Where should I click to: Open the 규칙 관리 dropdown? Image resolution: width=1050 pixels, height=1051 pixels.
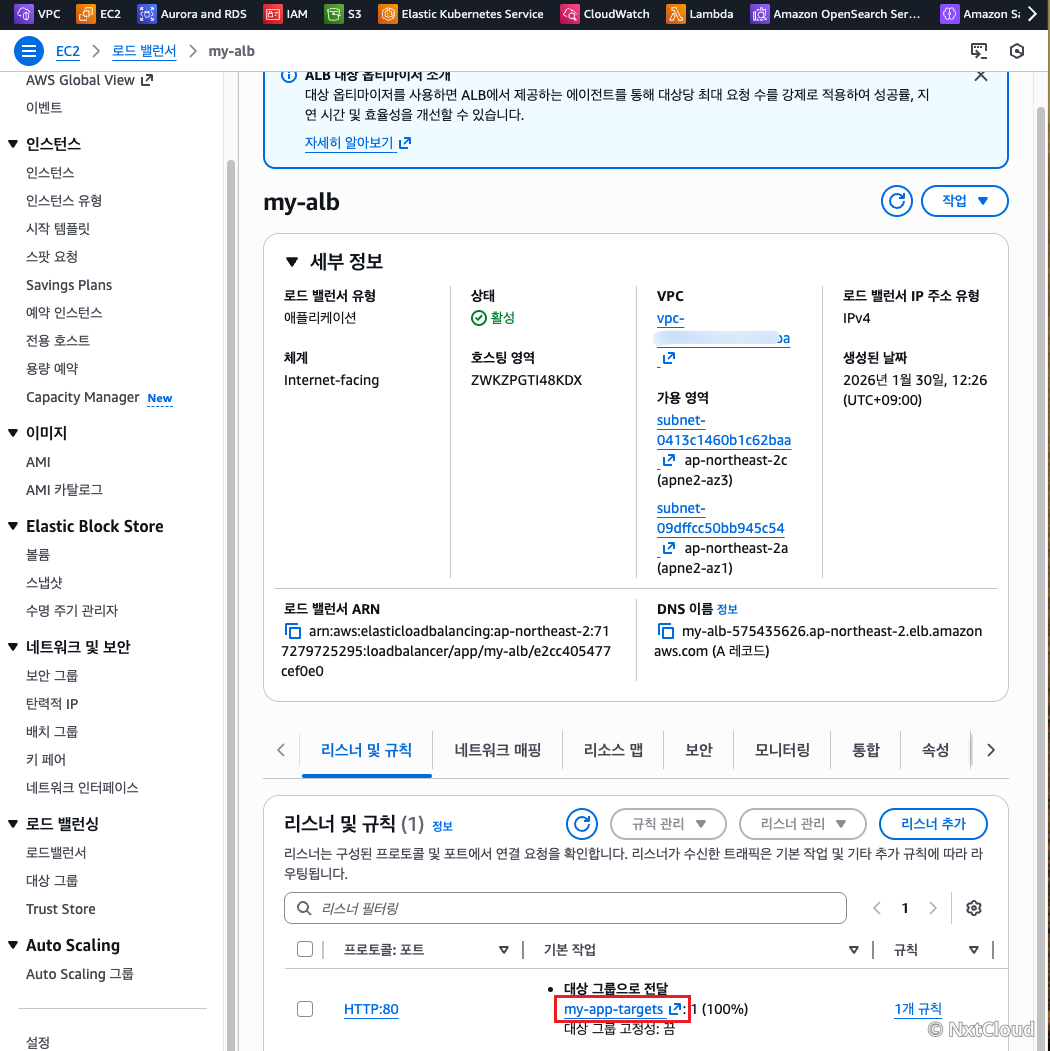pos(668,824)
